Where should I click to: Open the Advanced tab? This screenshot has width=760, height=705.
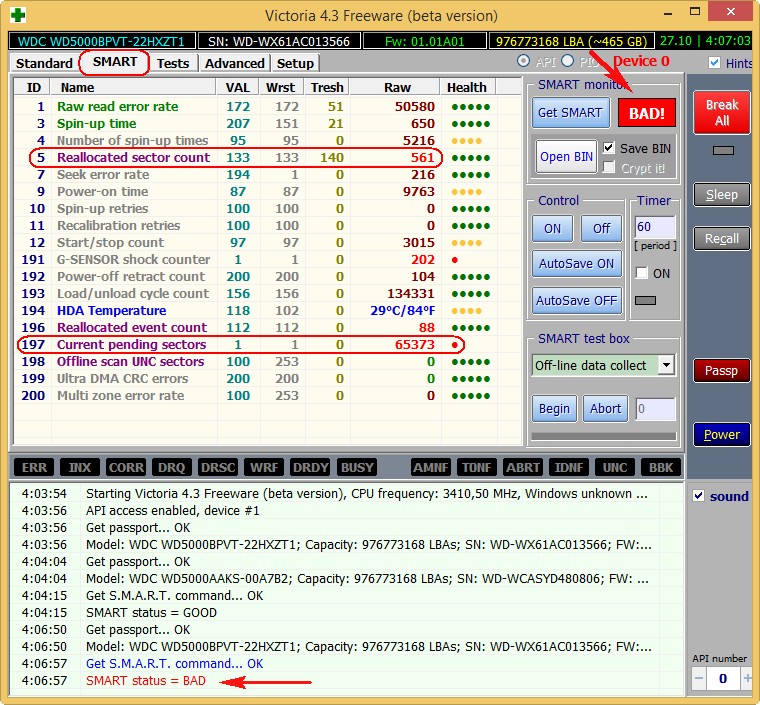pyautogui.click(x=235, y=63)
